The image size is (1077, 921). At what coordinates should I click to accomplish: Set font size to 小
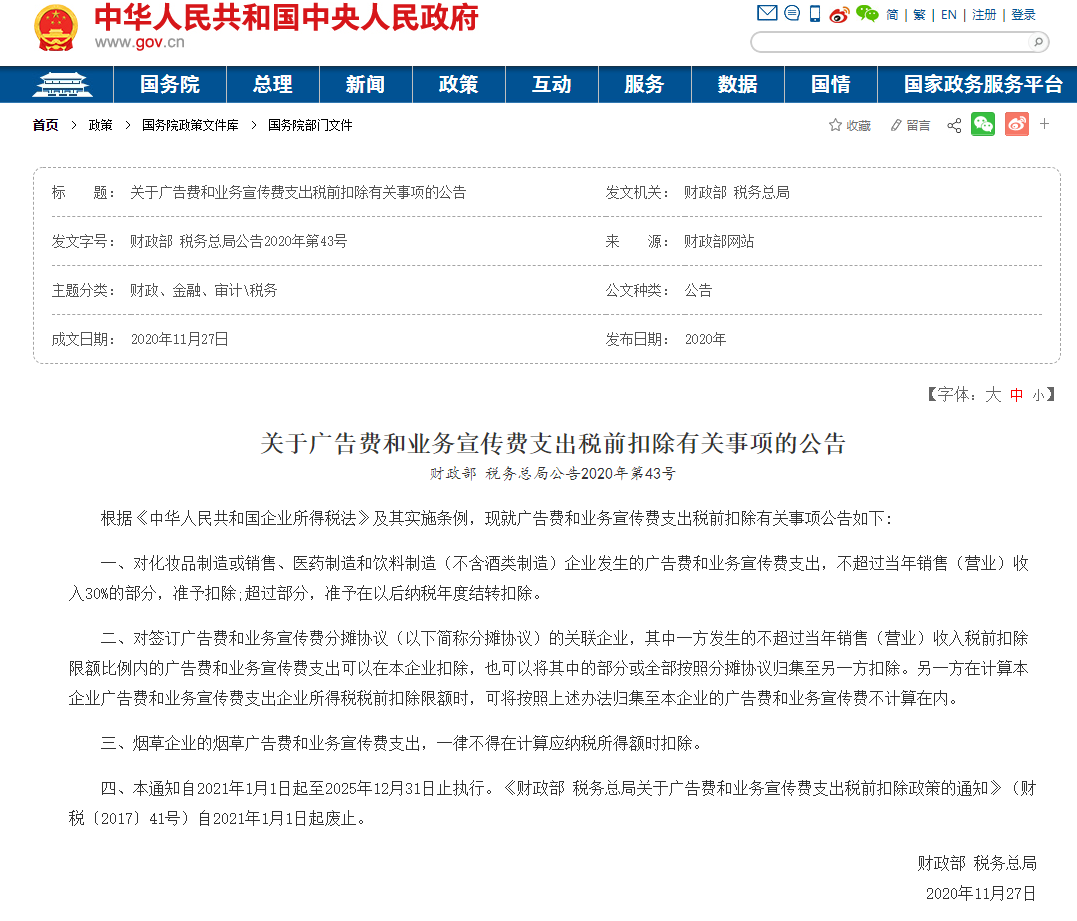[1039, 395]
